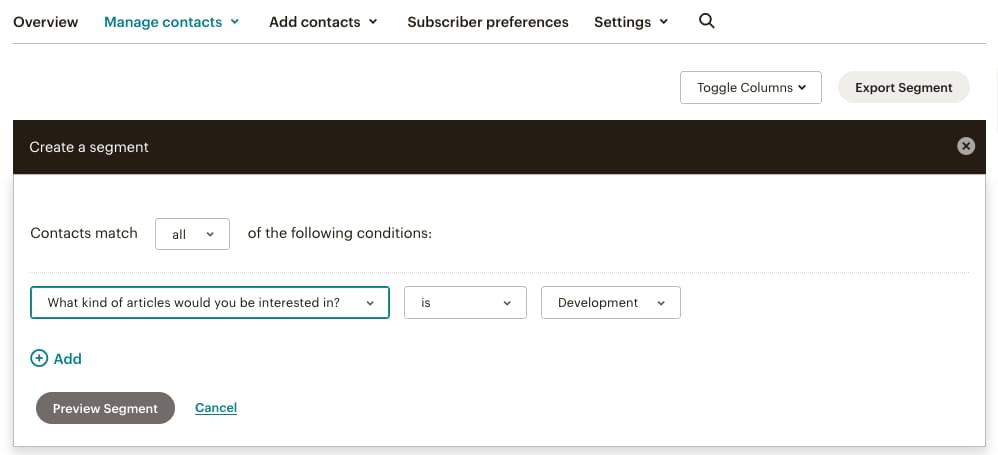Open the Toggle Columns dropdown
The image size is (998, 455).
point(750,87)
